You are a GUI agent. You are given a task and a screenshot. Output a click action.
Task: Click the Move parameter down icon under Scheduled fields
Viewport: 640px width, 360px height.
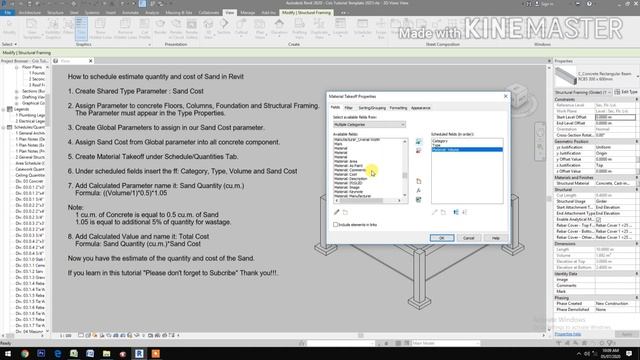(464, 212)
